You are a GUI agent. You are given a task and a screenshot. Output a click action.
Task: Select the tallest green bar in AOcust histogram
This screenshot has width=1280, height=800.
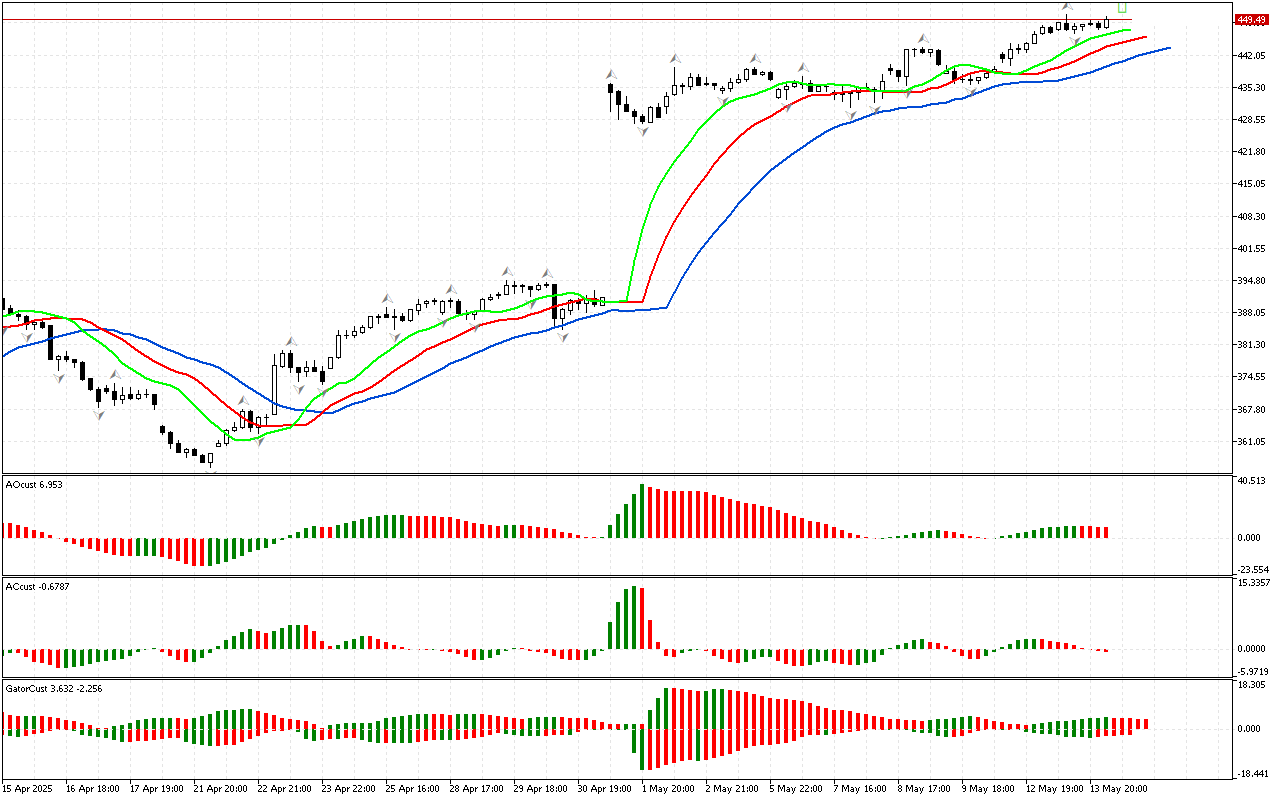coord(640,511)
